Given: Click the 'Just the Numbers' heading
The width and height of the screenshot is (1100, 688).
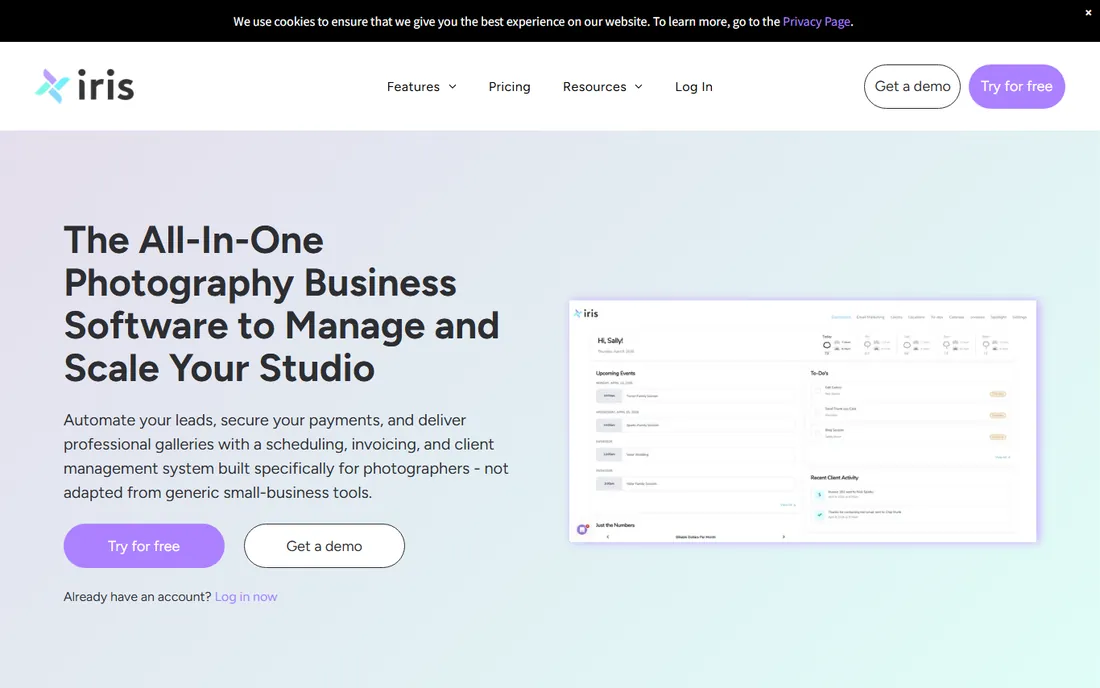Looking at the screenshot, I should point(615,525).
